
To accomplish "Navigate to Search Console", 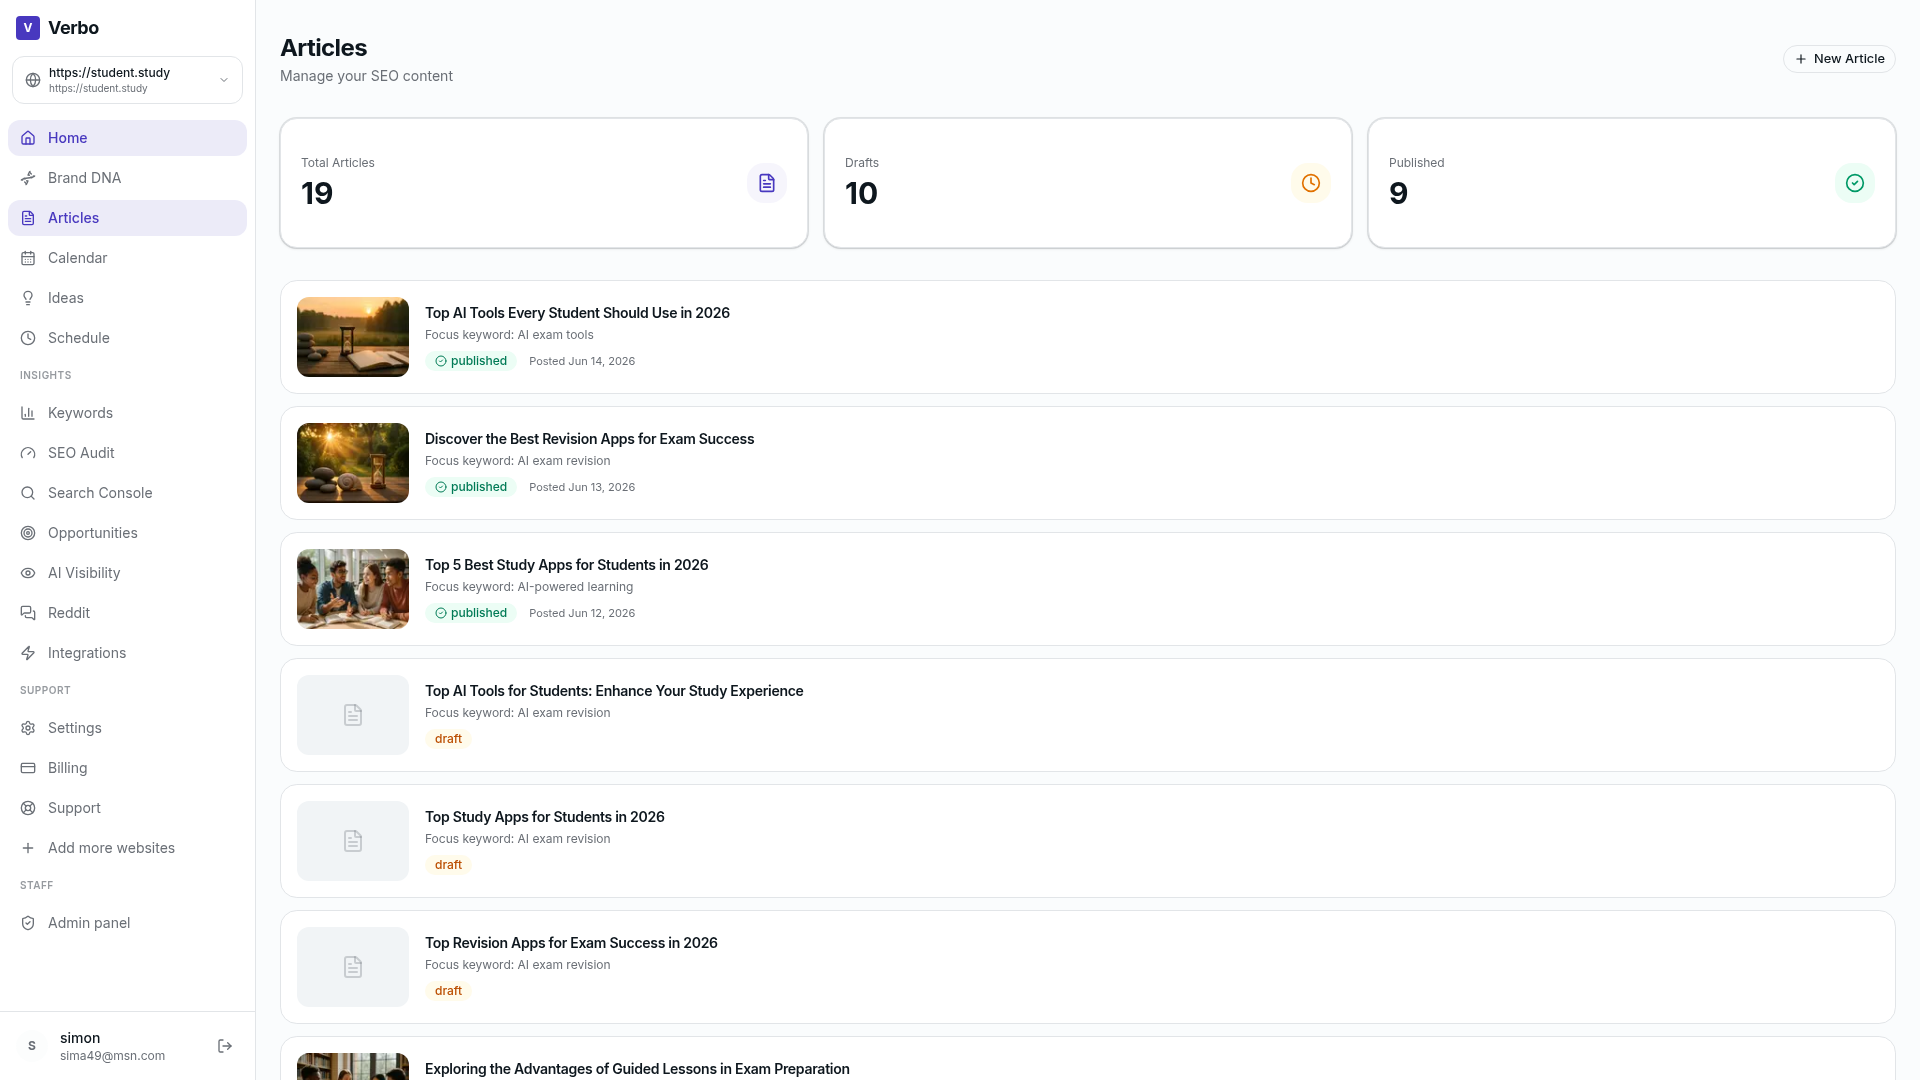I will tap(127, 493).
